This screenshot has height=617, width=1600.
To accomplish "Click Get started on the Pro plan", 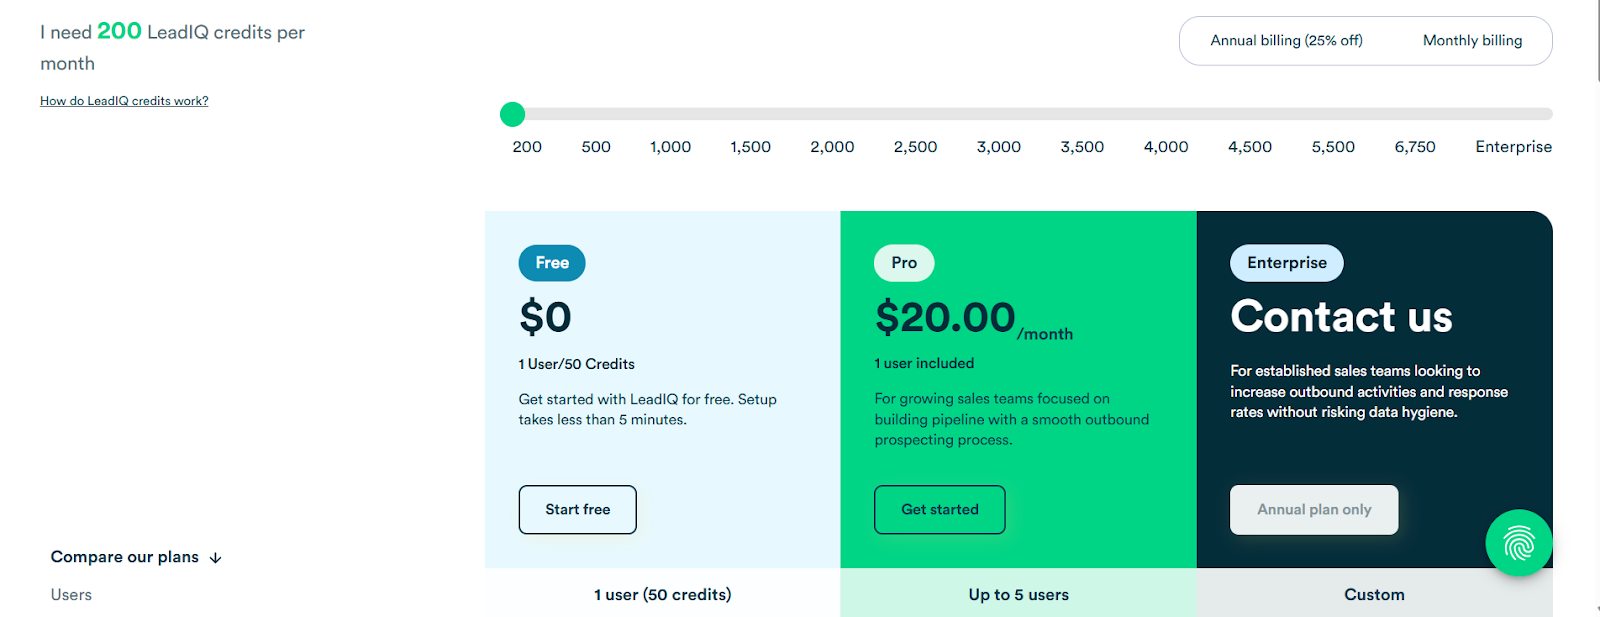I will tap(939, 509).
